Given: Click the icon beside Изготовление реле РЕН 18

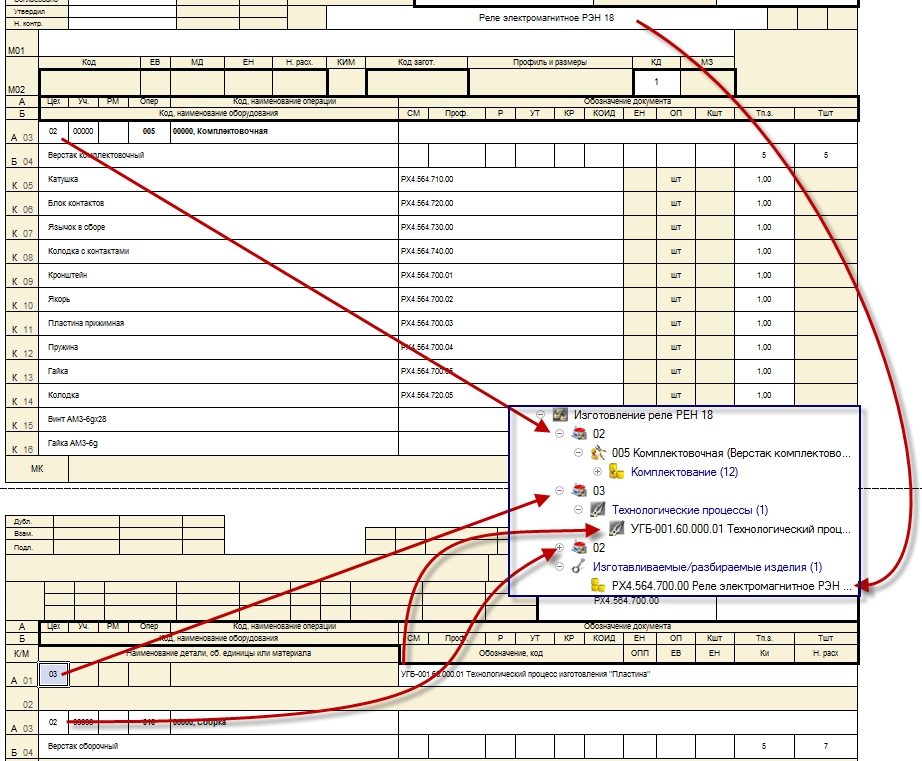Looking at the screenshot, I should pyautogui.click(x=561, y=414).
